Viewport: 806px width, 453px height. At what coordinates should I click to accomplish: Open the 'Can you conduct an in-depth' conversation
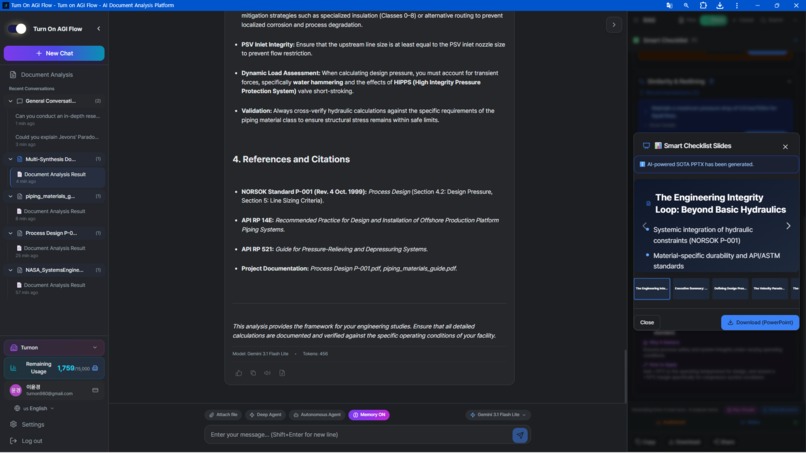[57, 119]
